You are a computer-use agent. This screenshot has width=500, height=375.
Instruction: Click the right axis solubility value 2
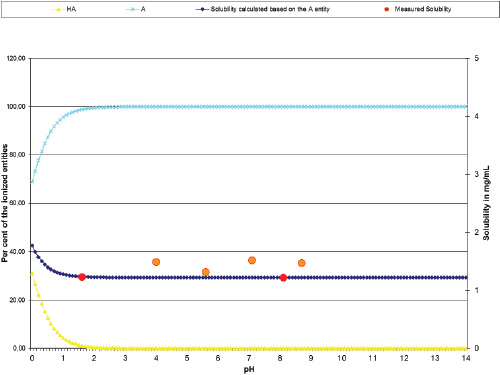[477, 232]
